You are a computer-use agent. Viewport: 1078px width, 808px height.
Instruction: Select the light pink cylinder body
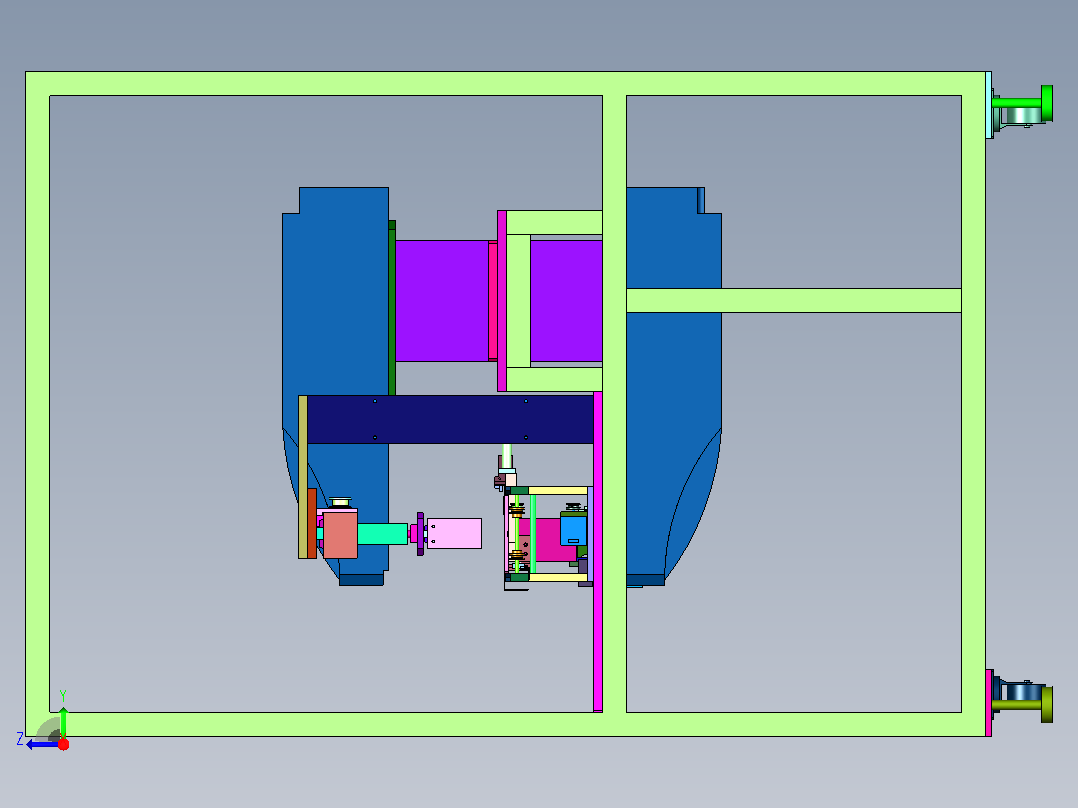click(454, 534)
